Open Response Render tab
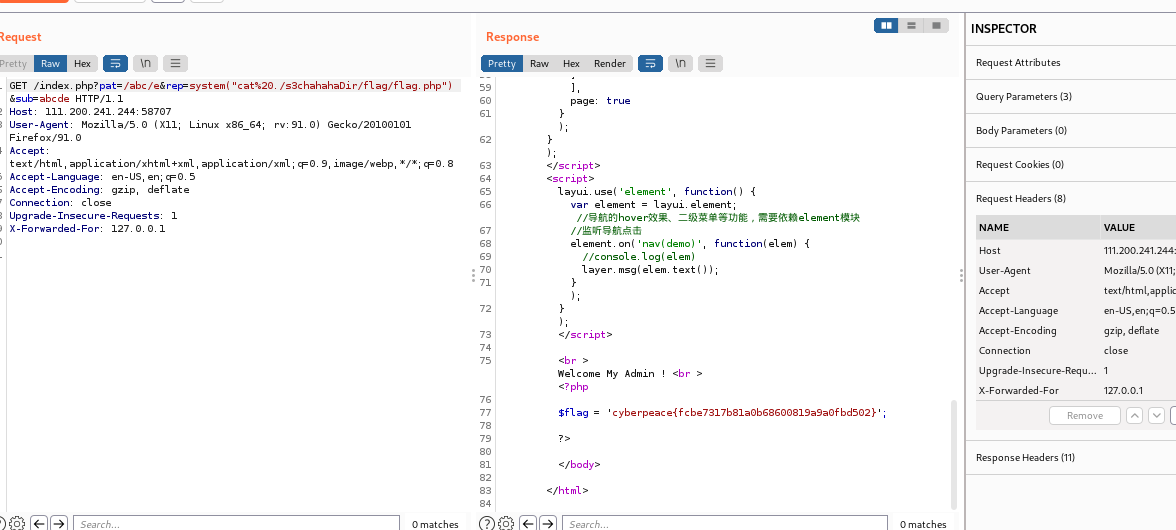The image size is (1176, 530). click(x=610, y=64)
